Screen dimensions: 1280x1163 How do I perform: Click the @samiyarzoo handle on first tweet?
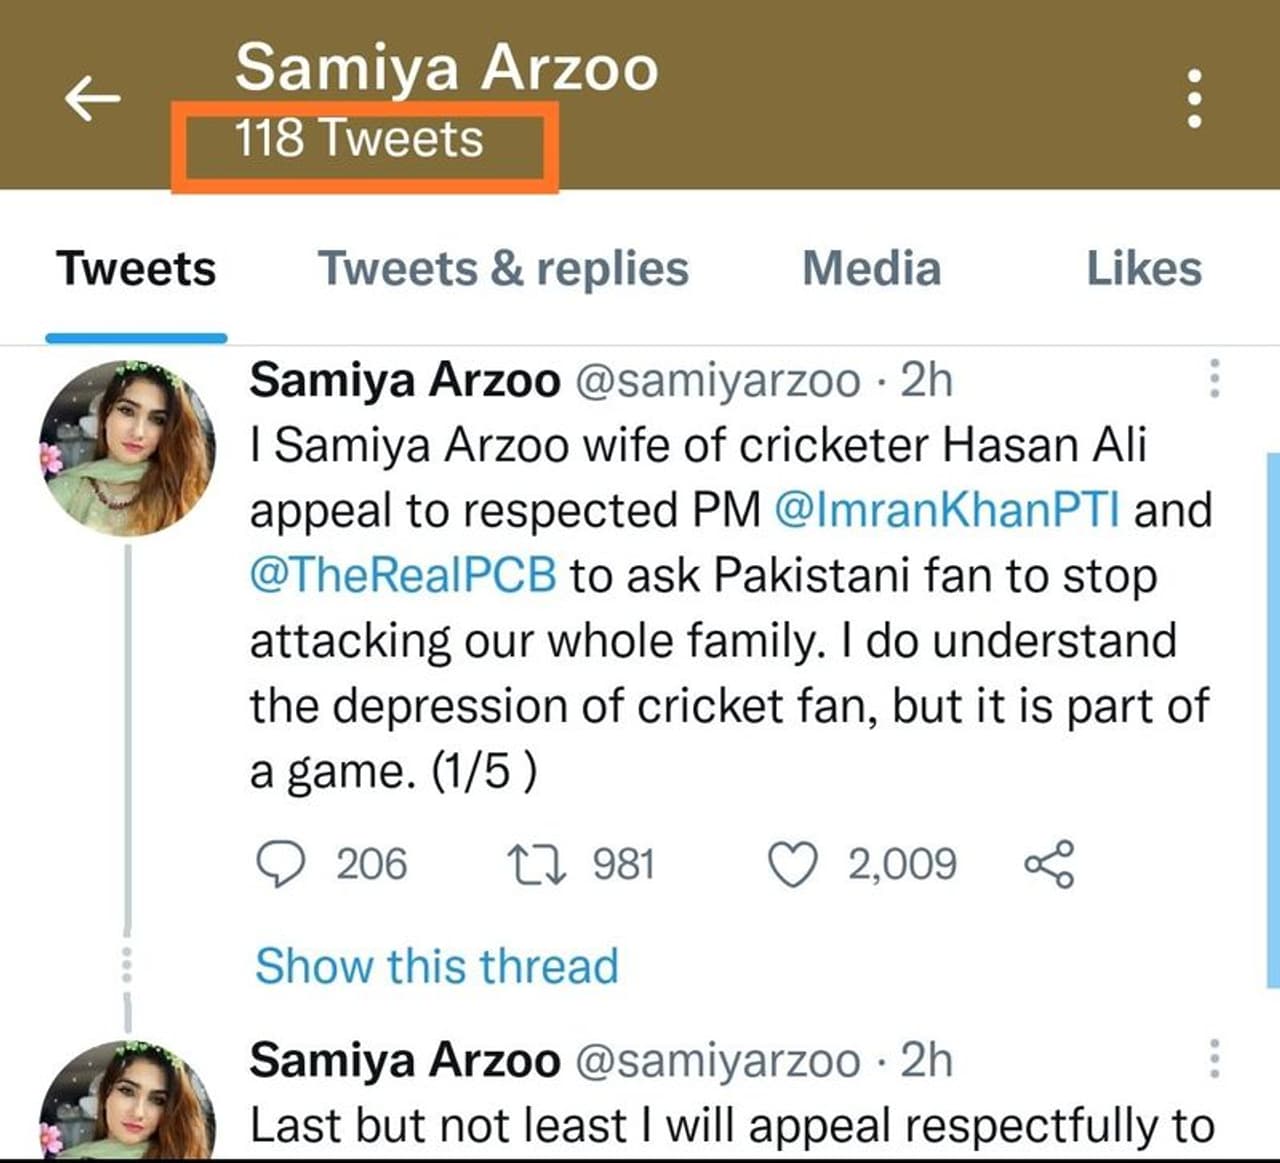(x=716, y=381)
